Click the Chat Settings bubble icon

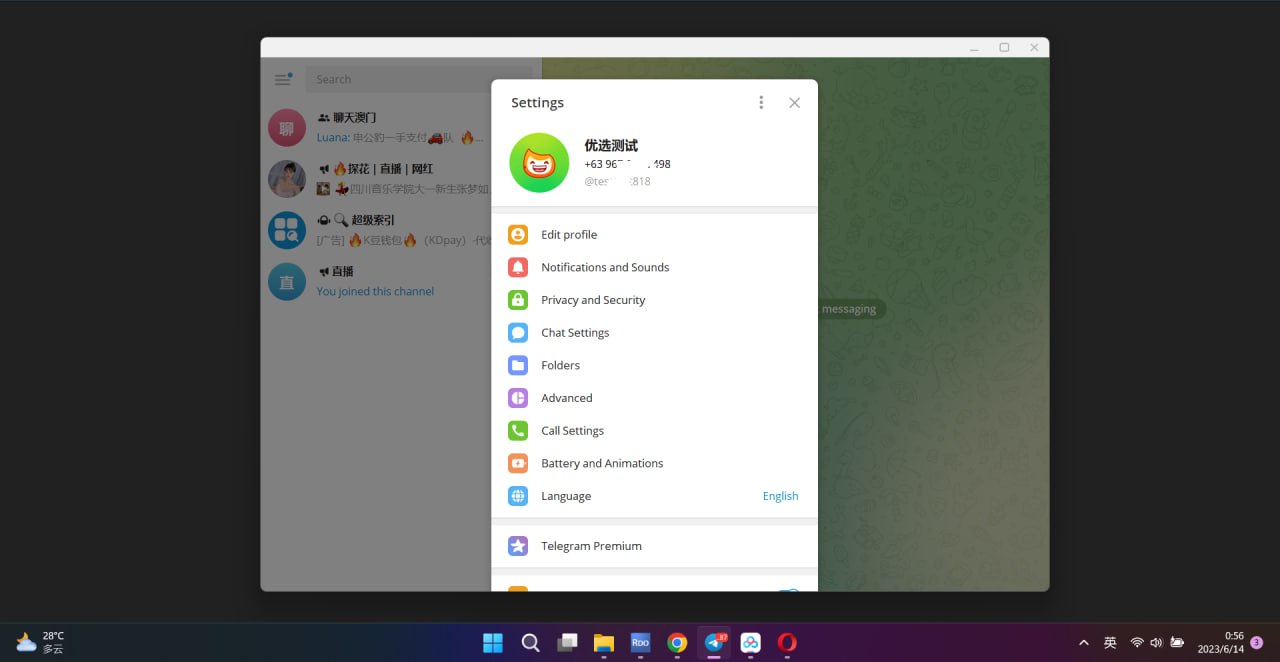click(517, 333)
